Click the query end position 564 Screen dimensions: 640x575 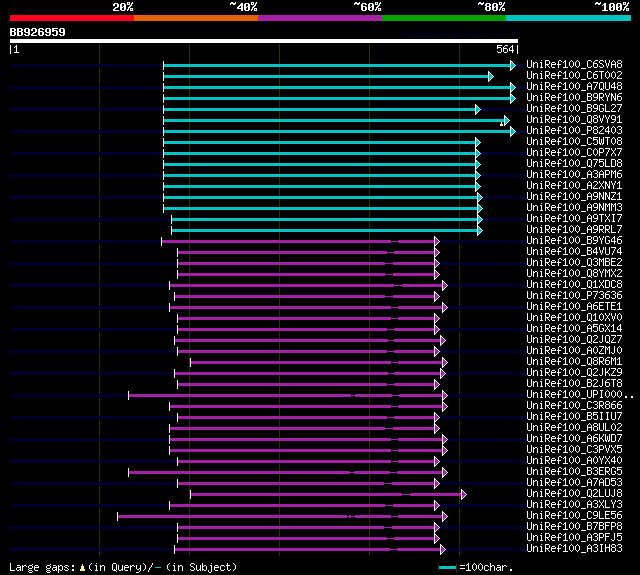pos(505,49)
